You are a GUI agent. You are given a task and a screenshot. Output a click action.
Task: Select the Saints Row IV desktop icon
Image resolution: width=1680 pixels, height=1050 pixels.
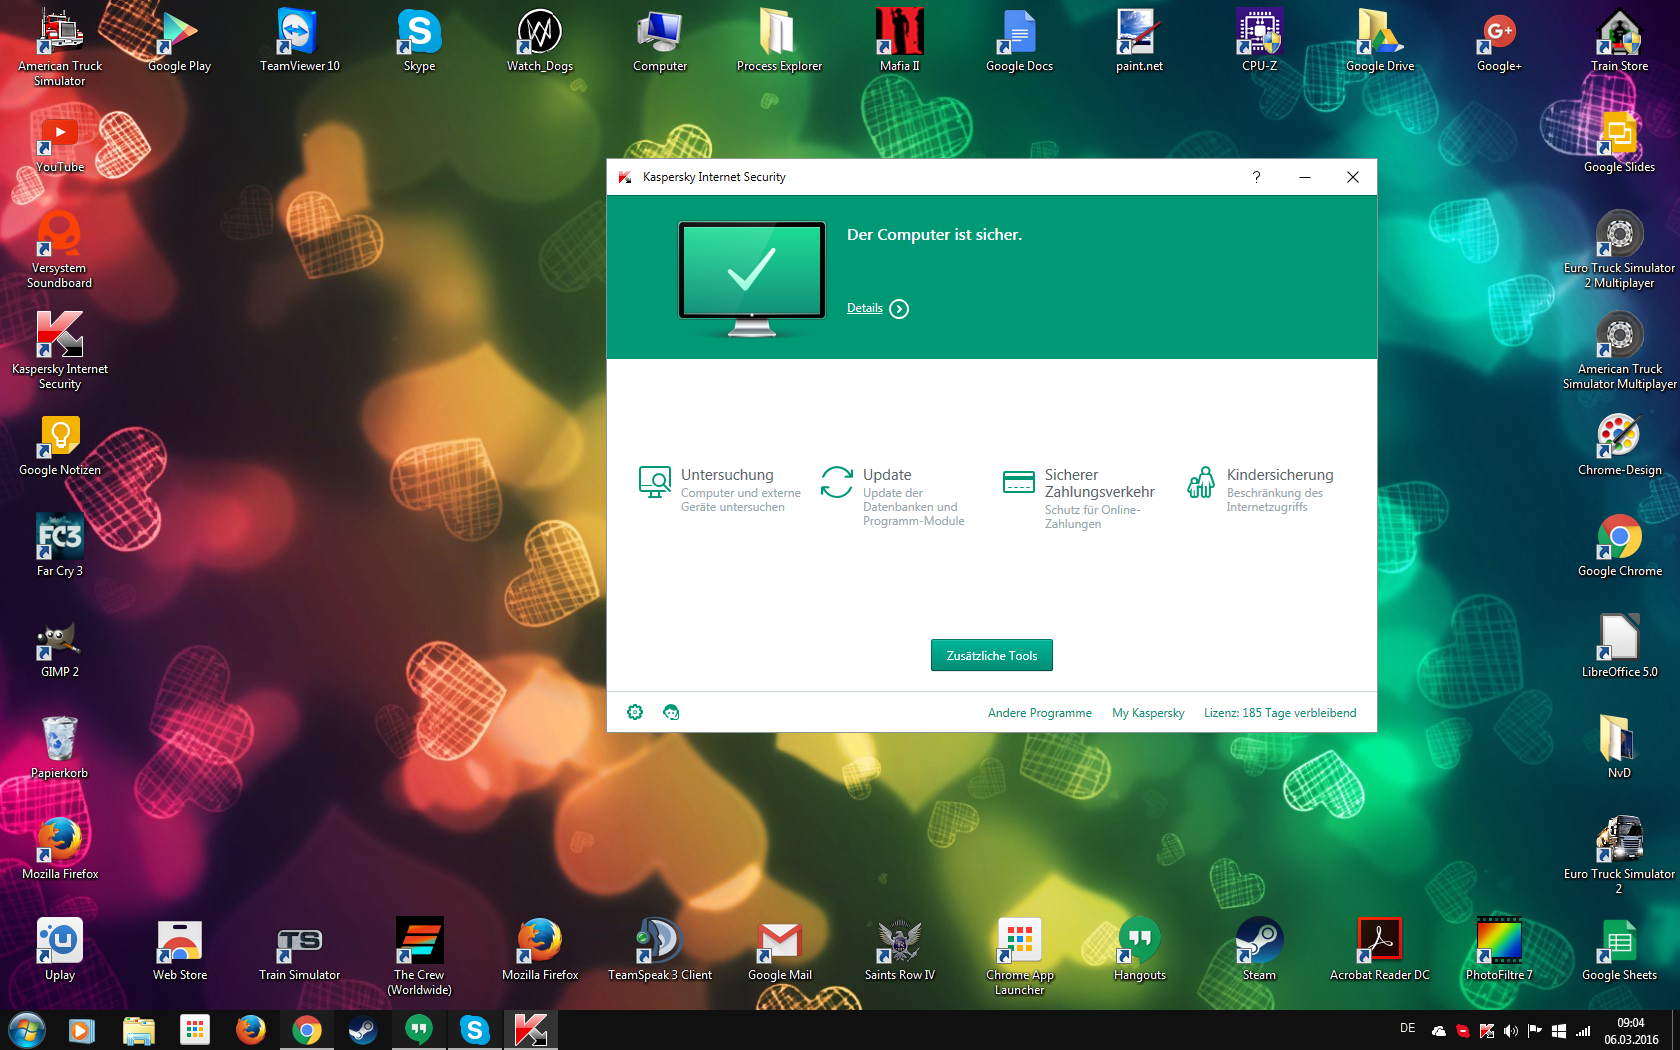pos(900,949)
